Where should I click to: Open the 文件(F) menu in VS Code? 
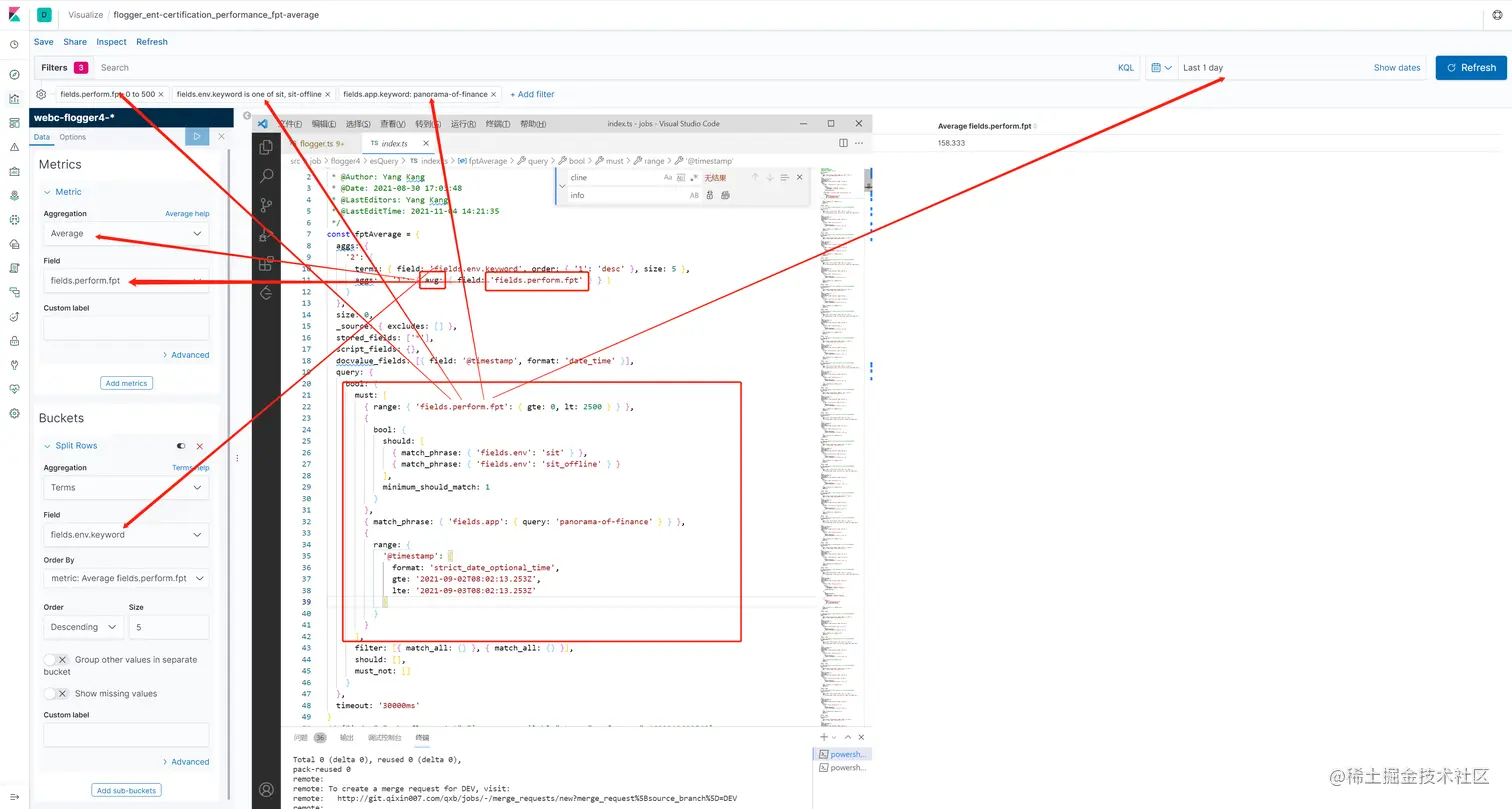coord(290,124)
